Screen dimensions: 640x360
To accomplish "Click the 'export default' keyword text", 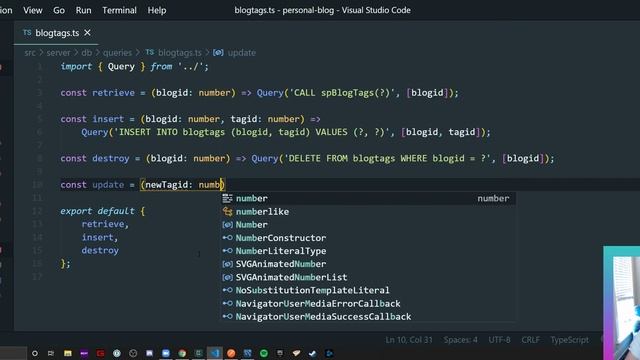I will point(97,211).
